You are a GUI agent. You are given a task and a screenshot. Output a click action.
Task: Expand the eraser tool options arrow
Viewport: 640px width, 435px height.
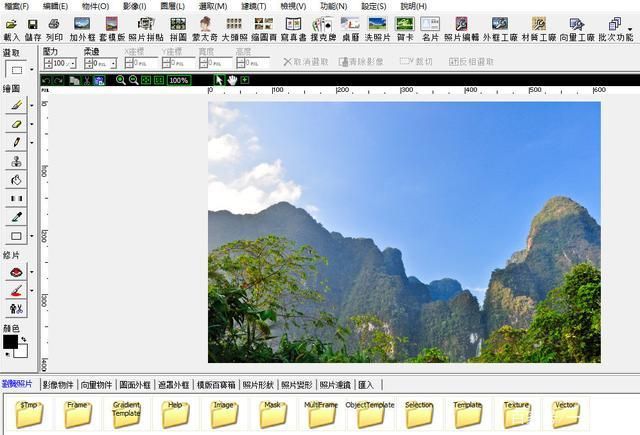tap(32, 124)
